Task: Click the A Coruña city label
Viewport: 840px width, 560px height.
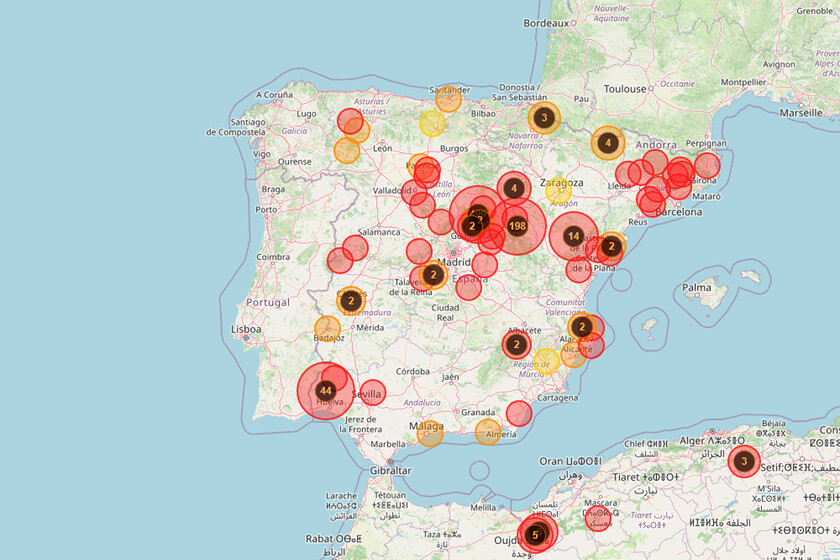Action: point(274,95)
